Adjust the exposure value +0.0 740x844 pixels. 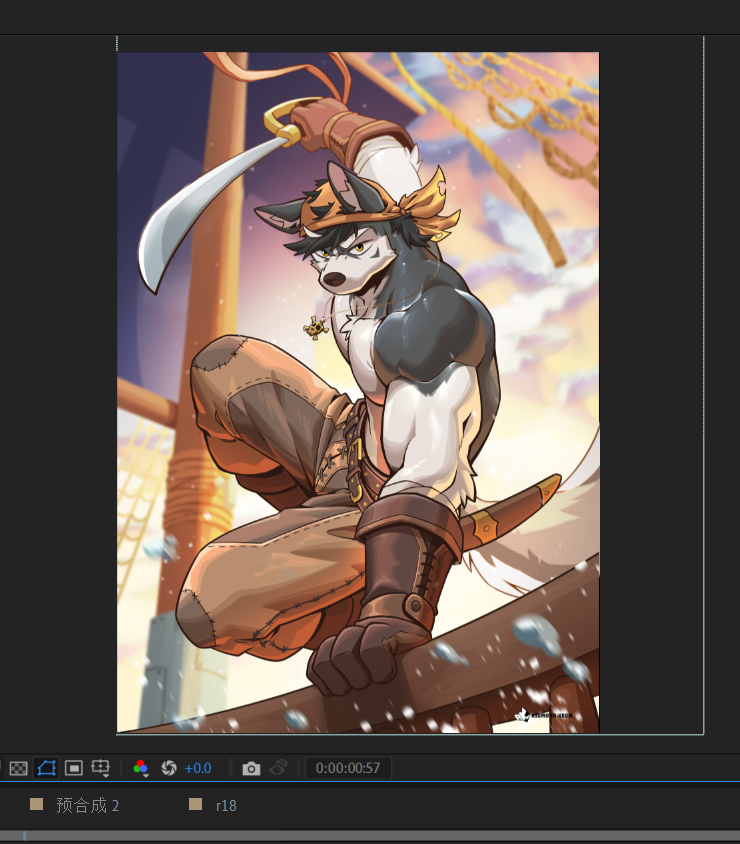click(x=198, y=768)
